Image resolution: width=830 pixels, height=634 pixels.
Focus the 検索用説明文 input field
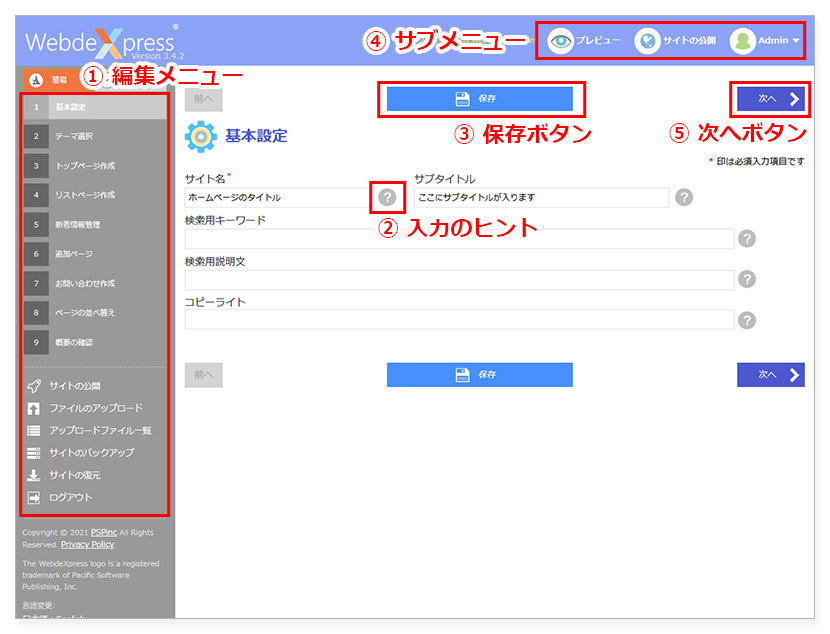(x=459, y=279)
